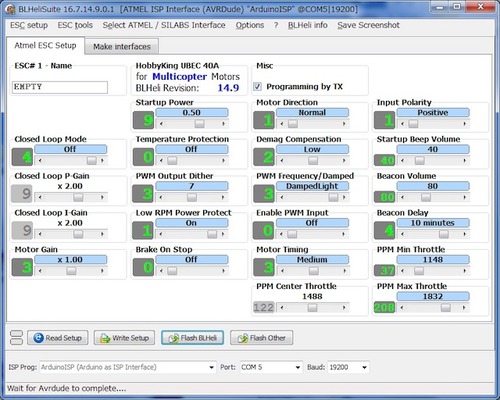The image size is (500, 400).
Task: Click the Startup Power green value indicator
Action: (143, 120)
